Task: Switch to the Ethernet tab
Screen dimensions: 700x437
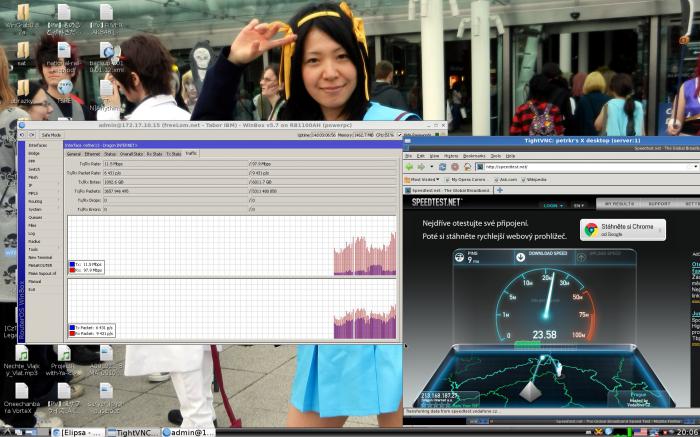Action: coord(92,154)
